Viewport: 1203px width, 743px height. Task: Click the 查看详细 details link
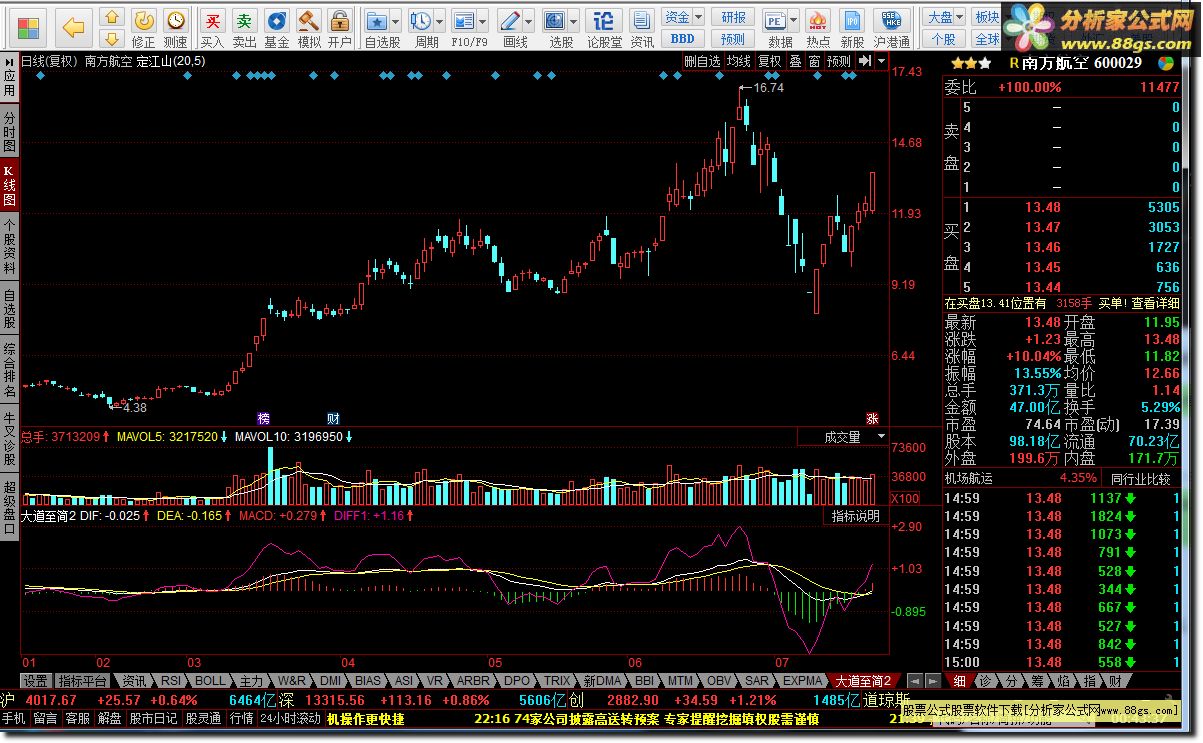coord(1156,303)
